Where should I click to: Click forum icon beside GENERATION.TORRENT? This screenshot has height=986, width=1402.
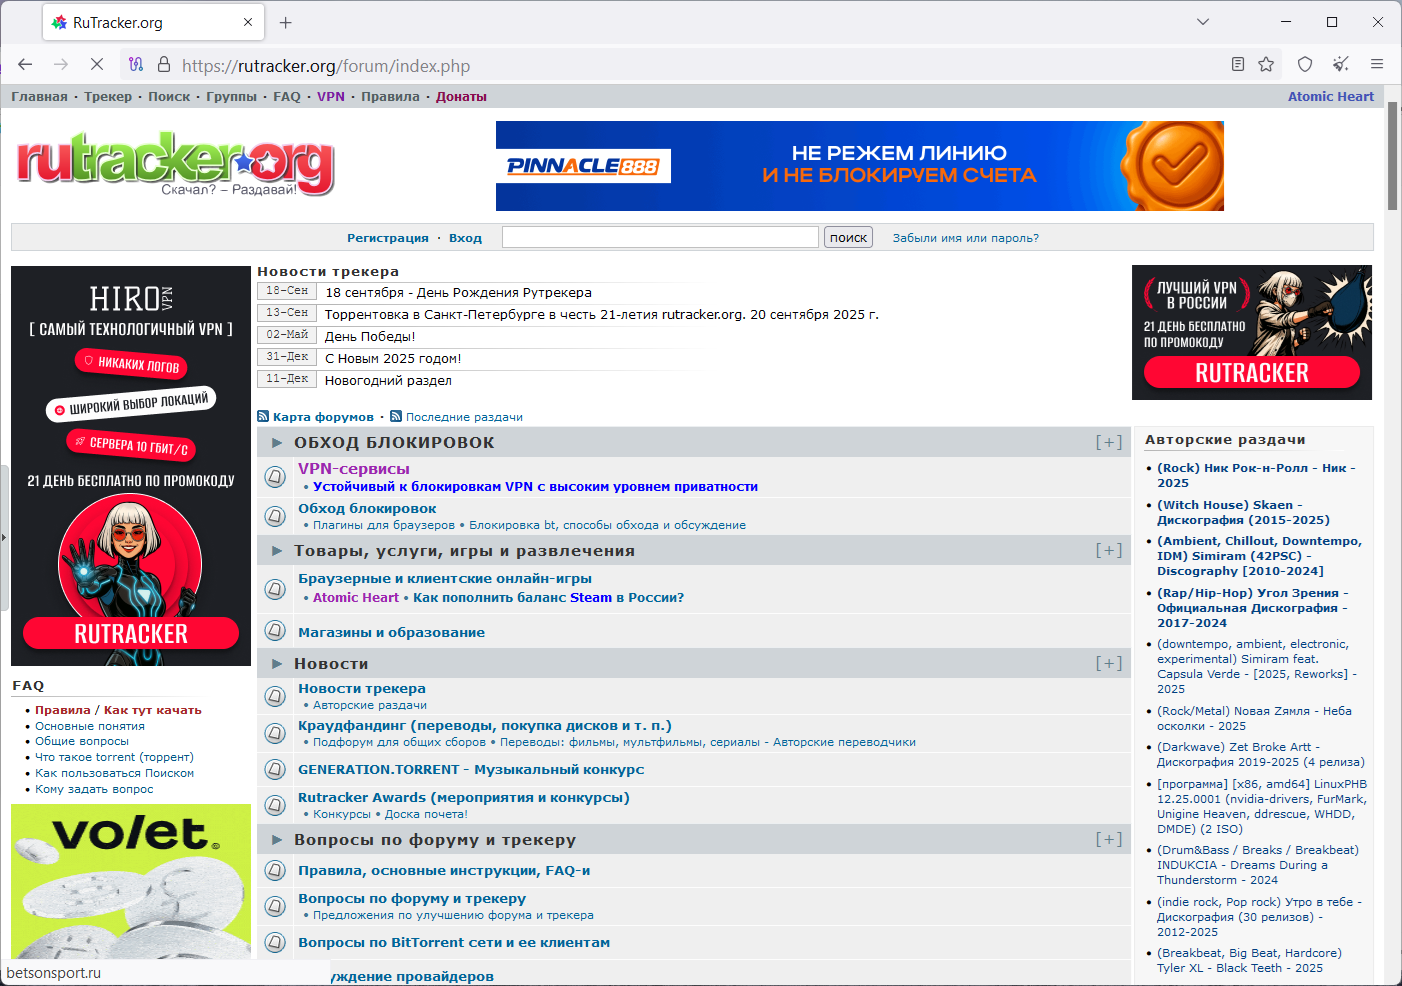[x=275, y=769]
